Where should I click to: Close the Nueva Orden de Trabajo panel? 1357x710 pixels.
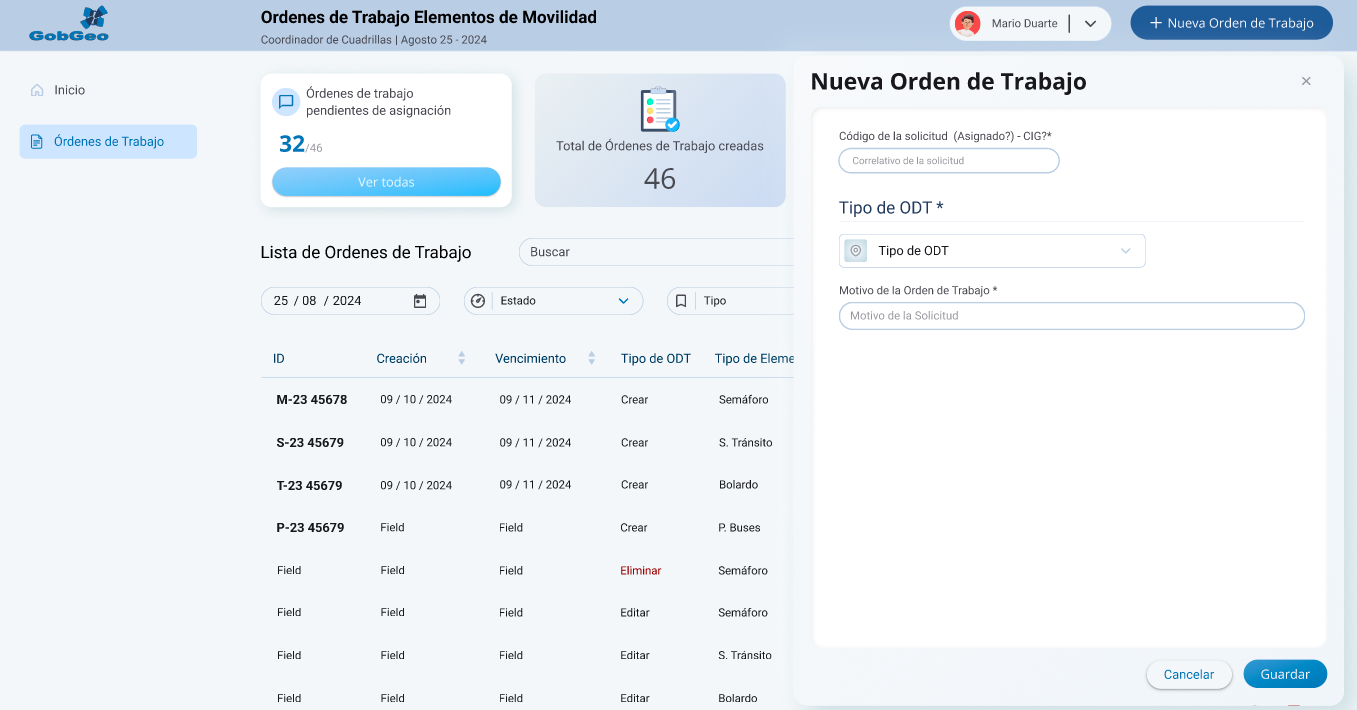click(1305, 81)
